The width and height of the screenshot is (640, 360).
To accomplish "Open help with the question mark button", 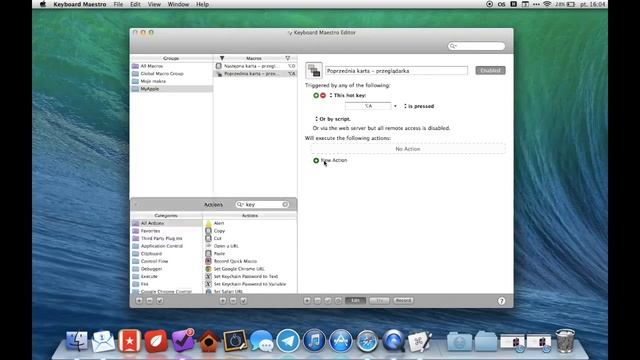I will tap(501, 301).
